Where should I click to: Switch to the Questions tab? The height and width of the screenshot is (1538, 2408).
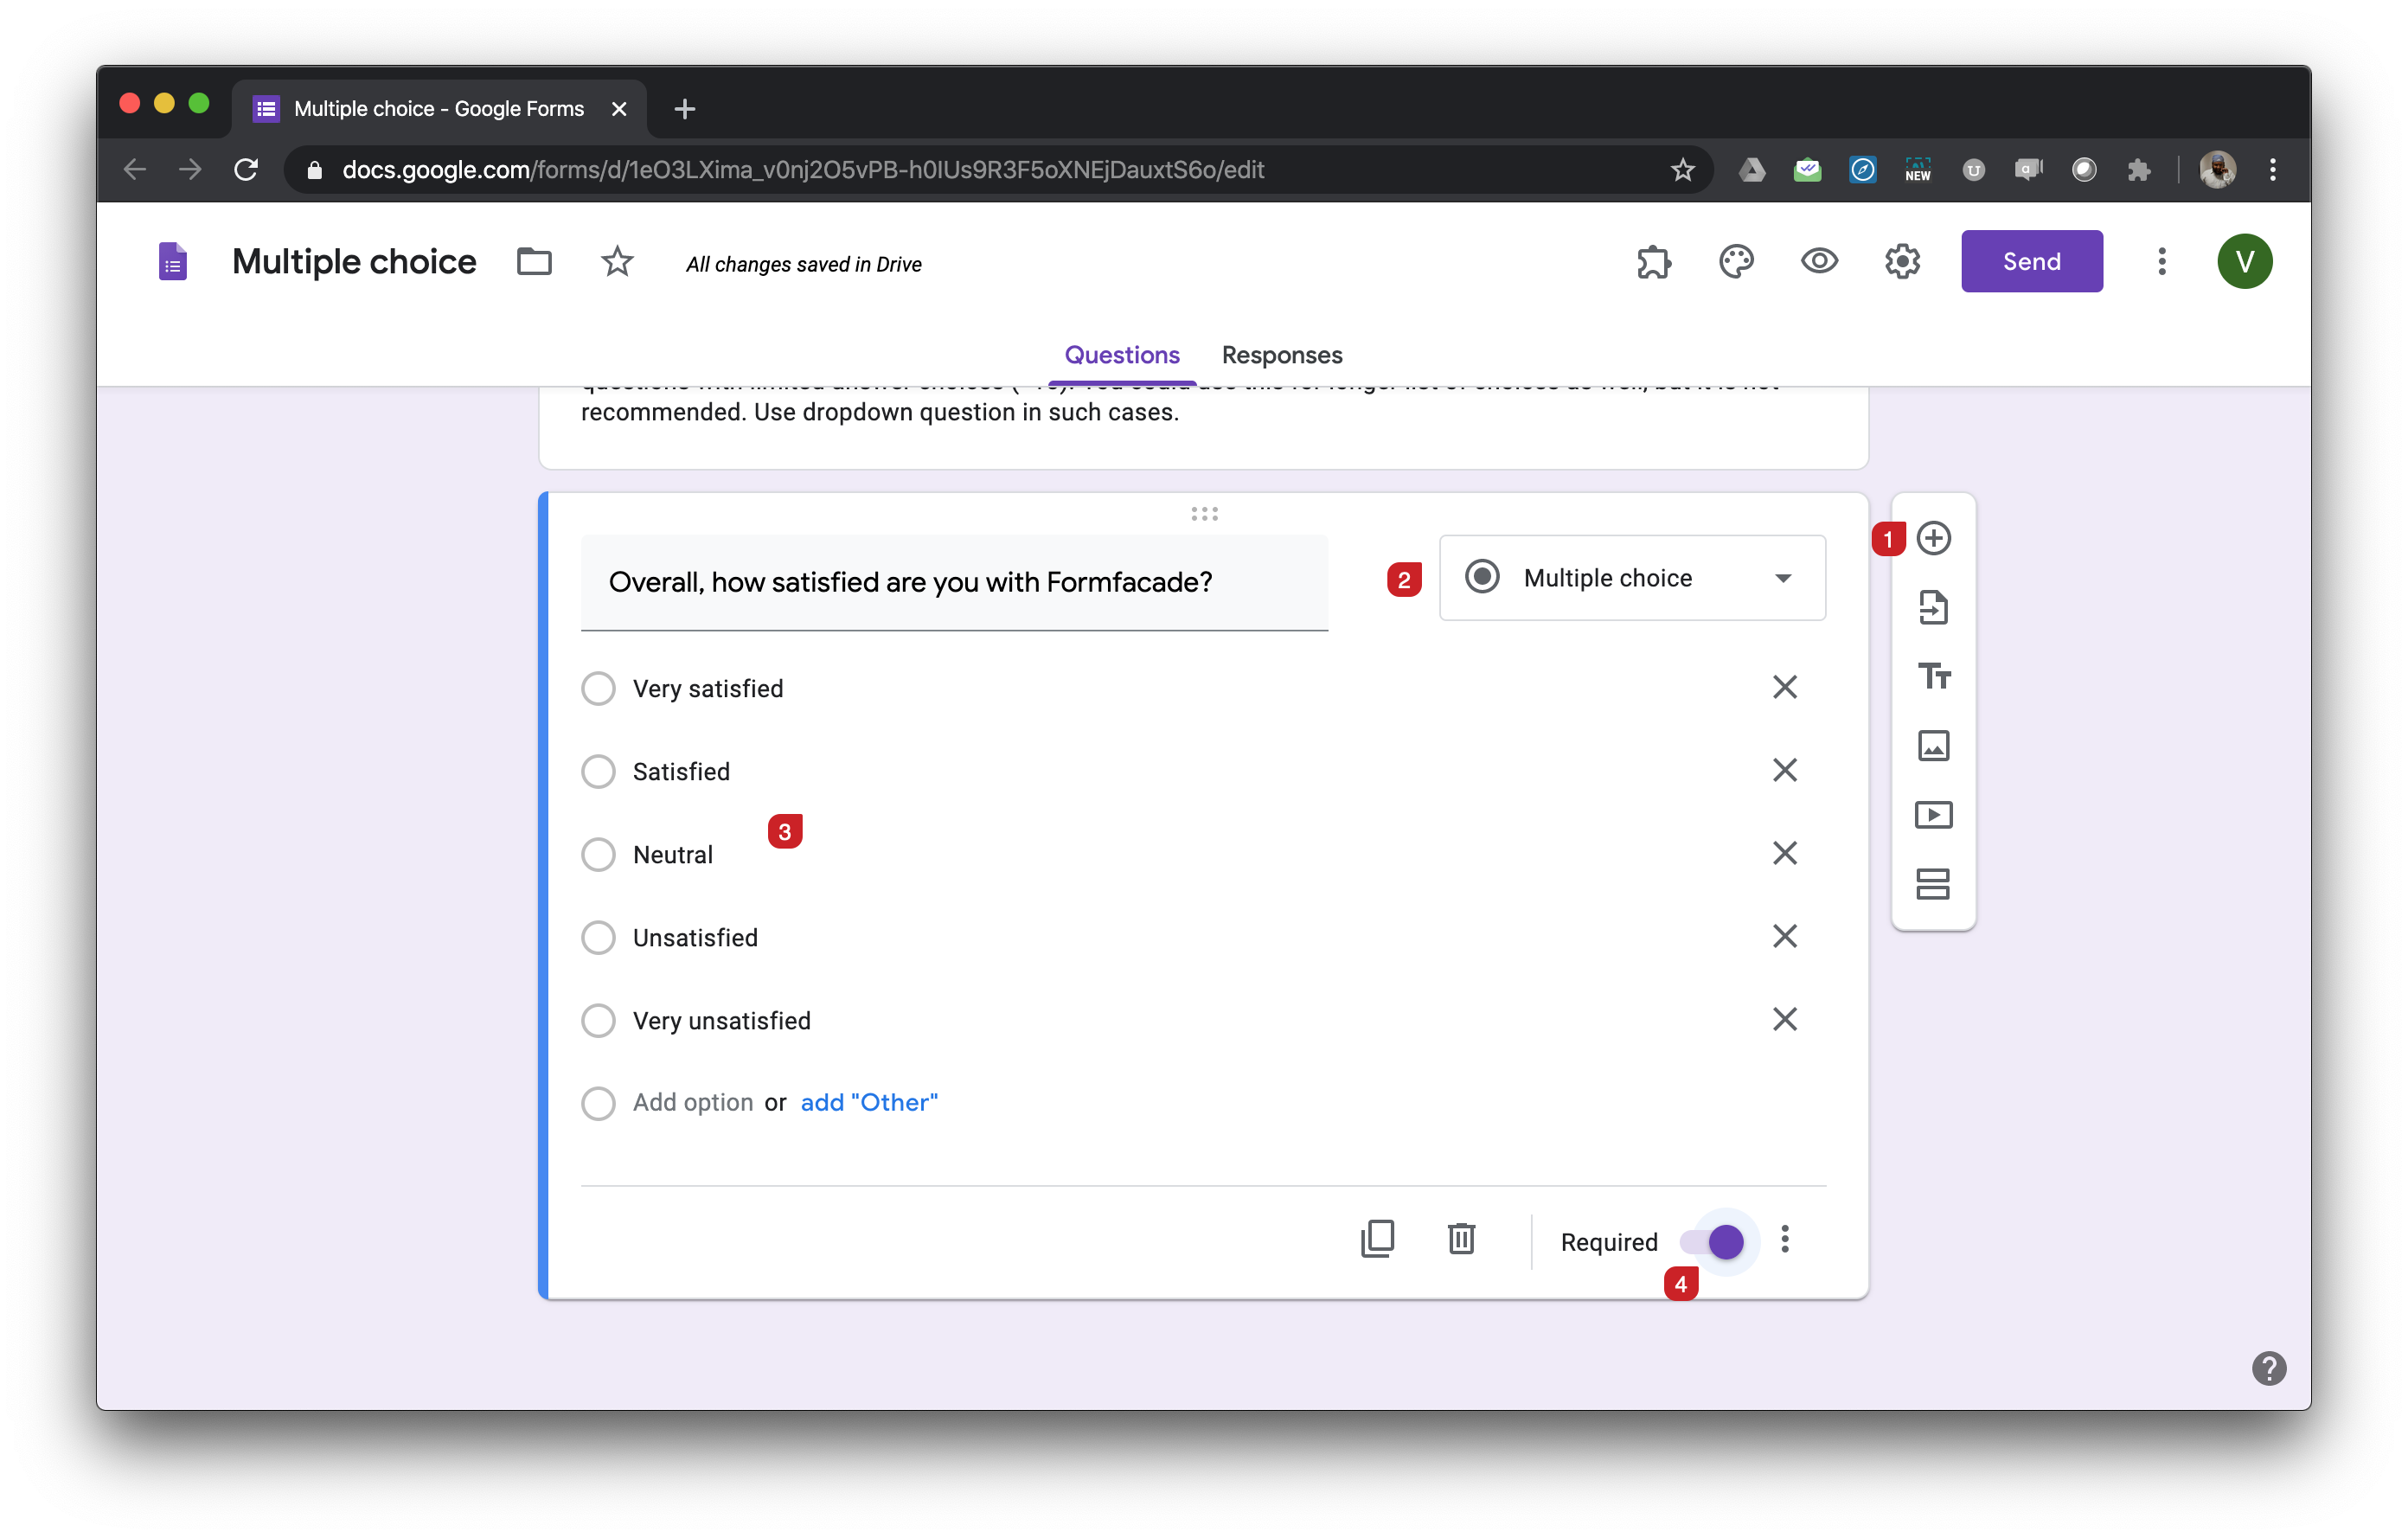(x=1122, y=355)
